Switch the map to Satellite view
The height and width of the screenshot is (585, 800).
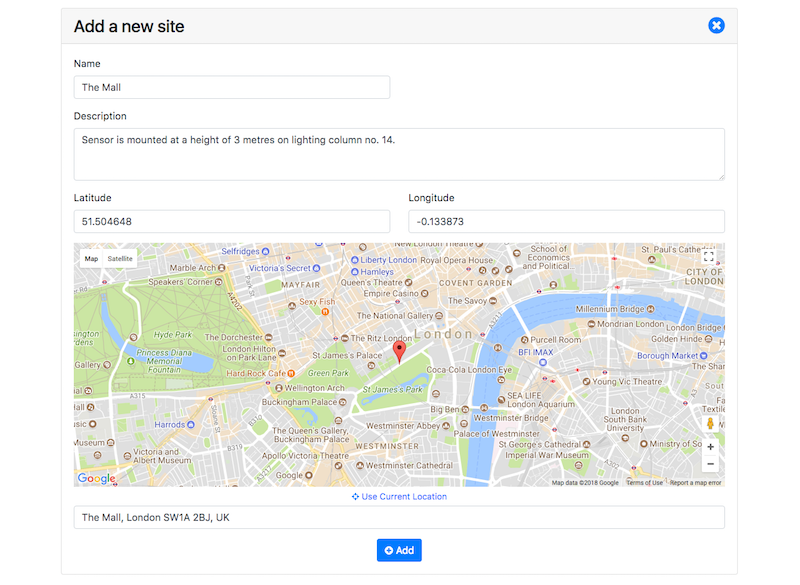click(x=120, y=259)
